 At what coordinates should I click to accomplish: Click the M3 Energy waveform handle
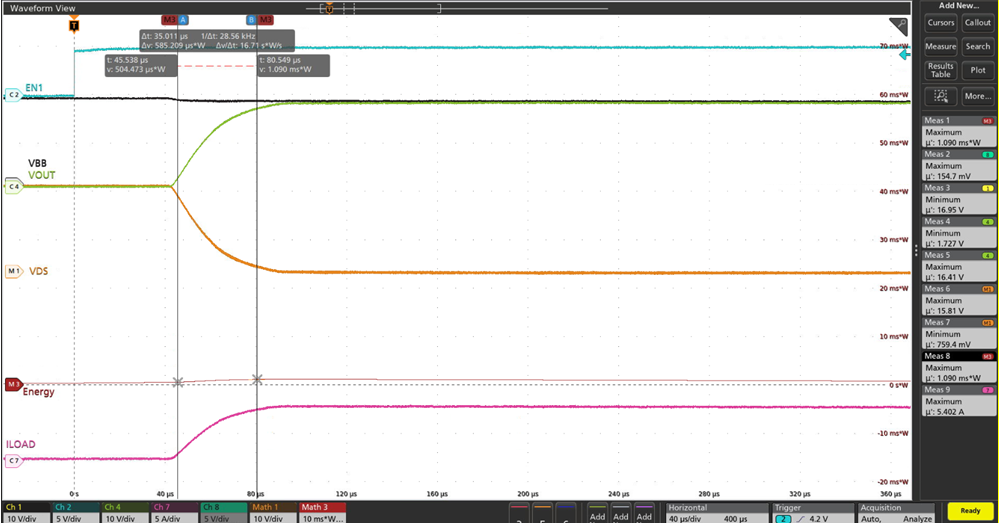[x=13, y=384]
